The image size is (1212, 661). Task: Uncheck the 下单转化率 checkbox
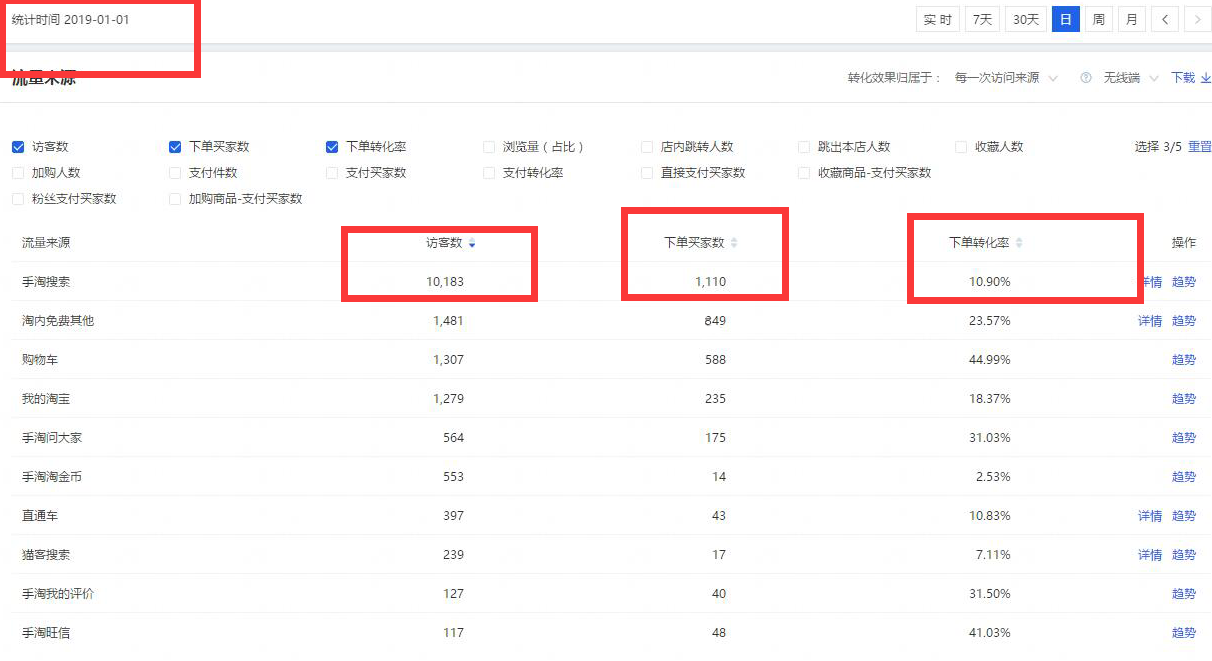coord(332,147)
